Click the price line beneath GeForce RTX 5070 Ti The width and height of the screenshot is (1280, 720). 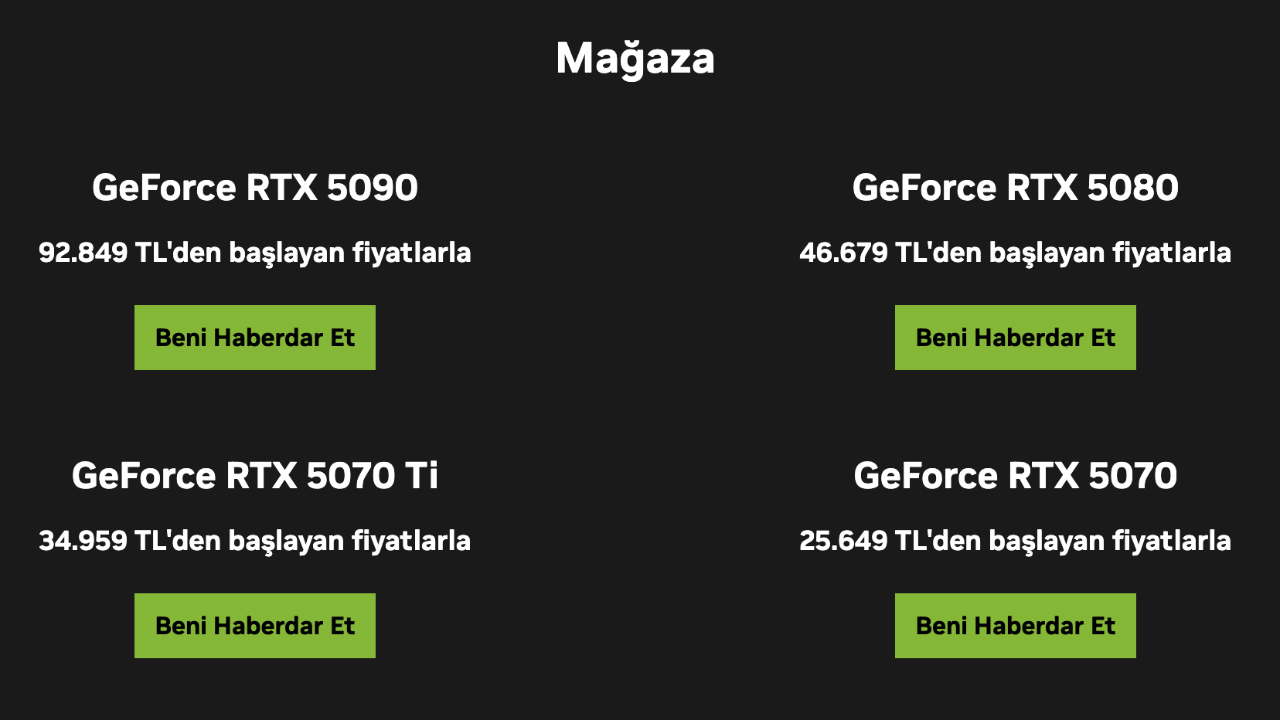tap(255, 541)
